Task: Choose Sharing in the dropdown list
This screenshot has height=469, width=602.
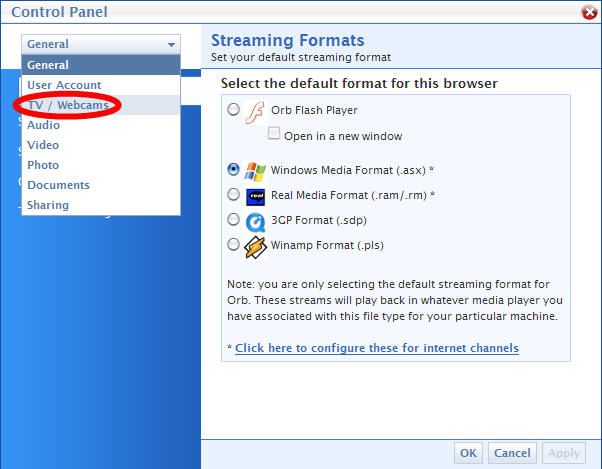Action: click(x=101, y=205)
